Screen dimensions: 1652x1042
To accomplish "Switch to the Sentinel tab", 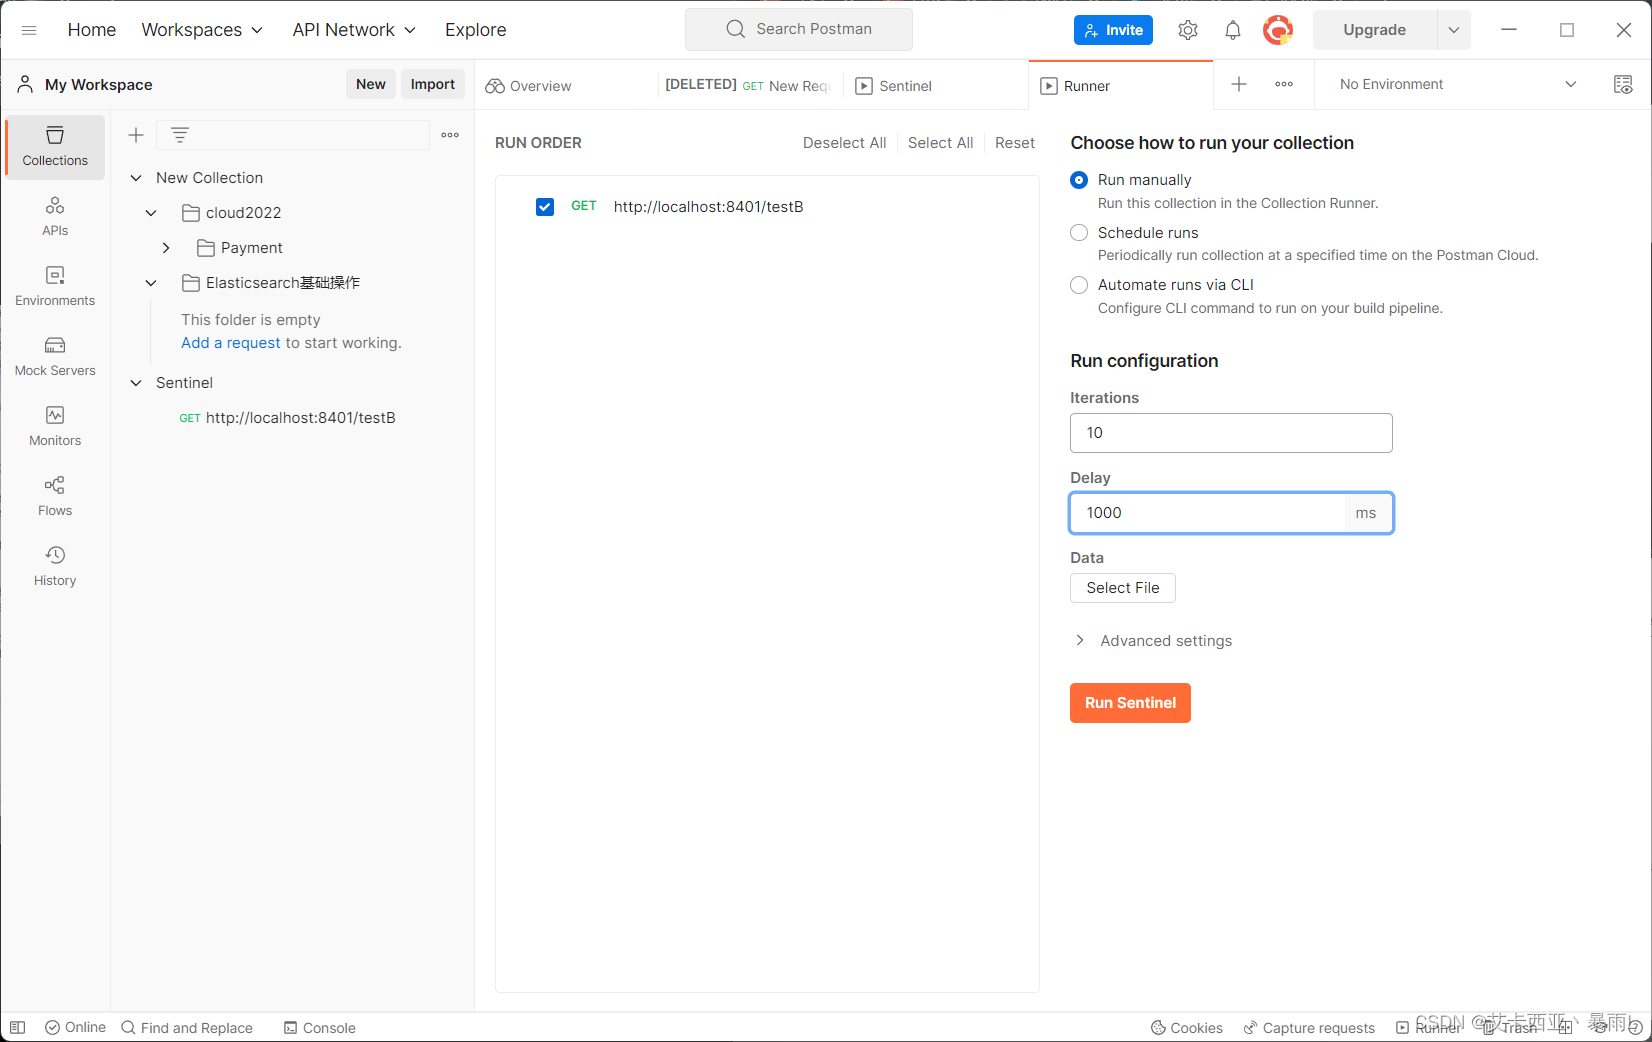I will (x=934, y=85).
